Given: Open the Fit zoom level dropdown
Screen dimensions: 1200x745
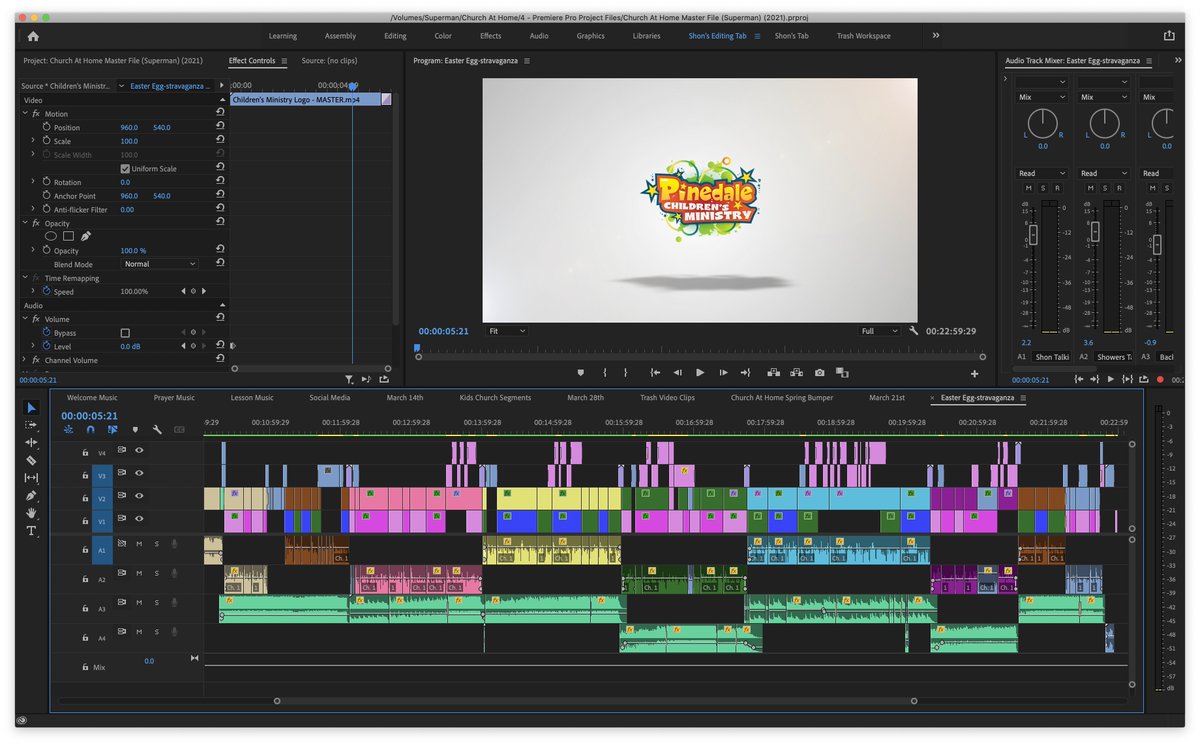Looking at the screenshot, I should [507, 330].
